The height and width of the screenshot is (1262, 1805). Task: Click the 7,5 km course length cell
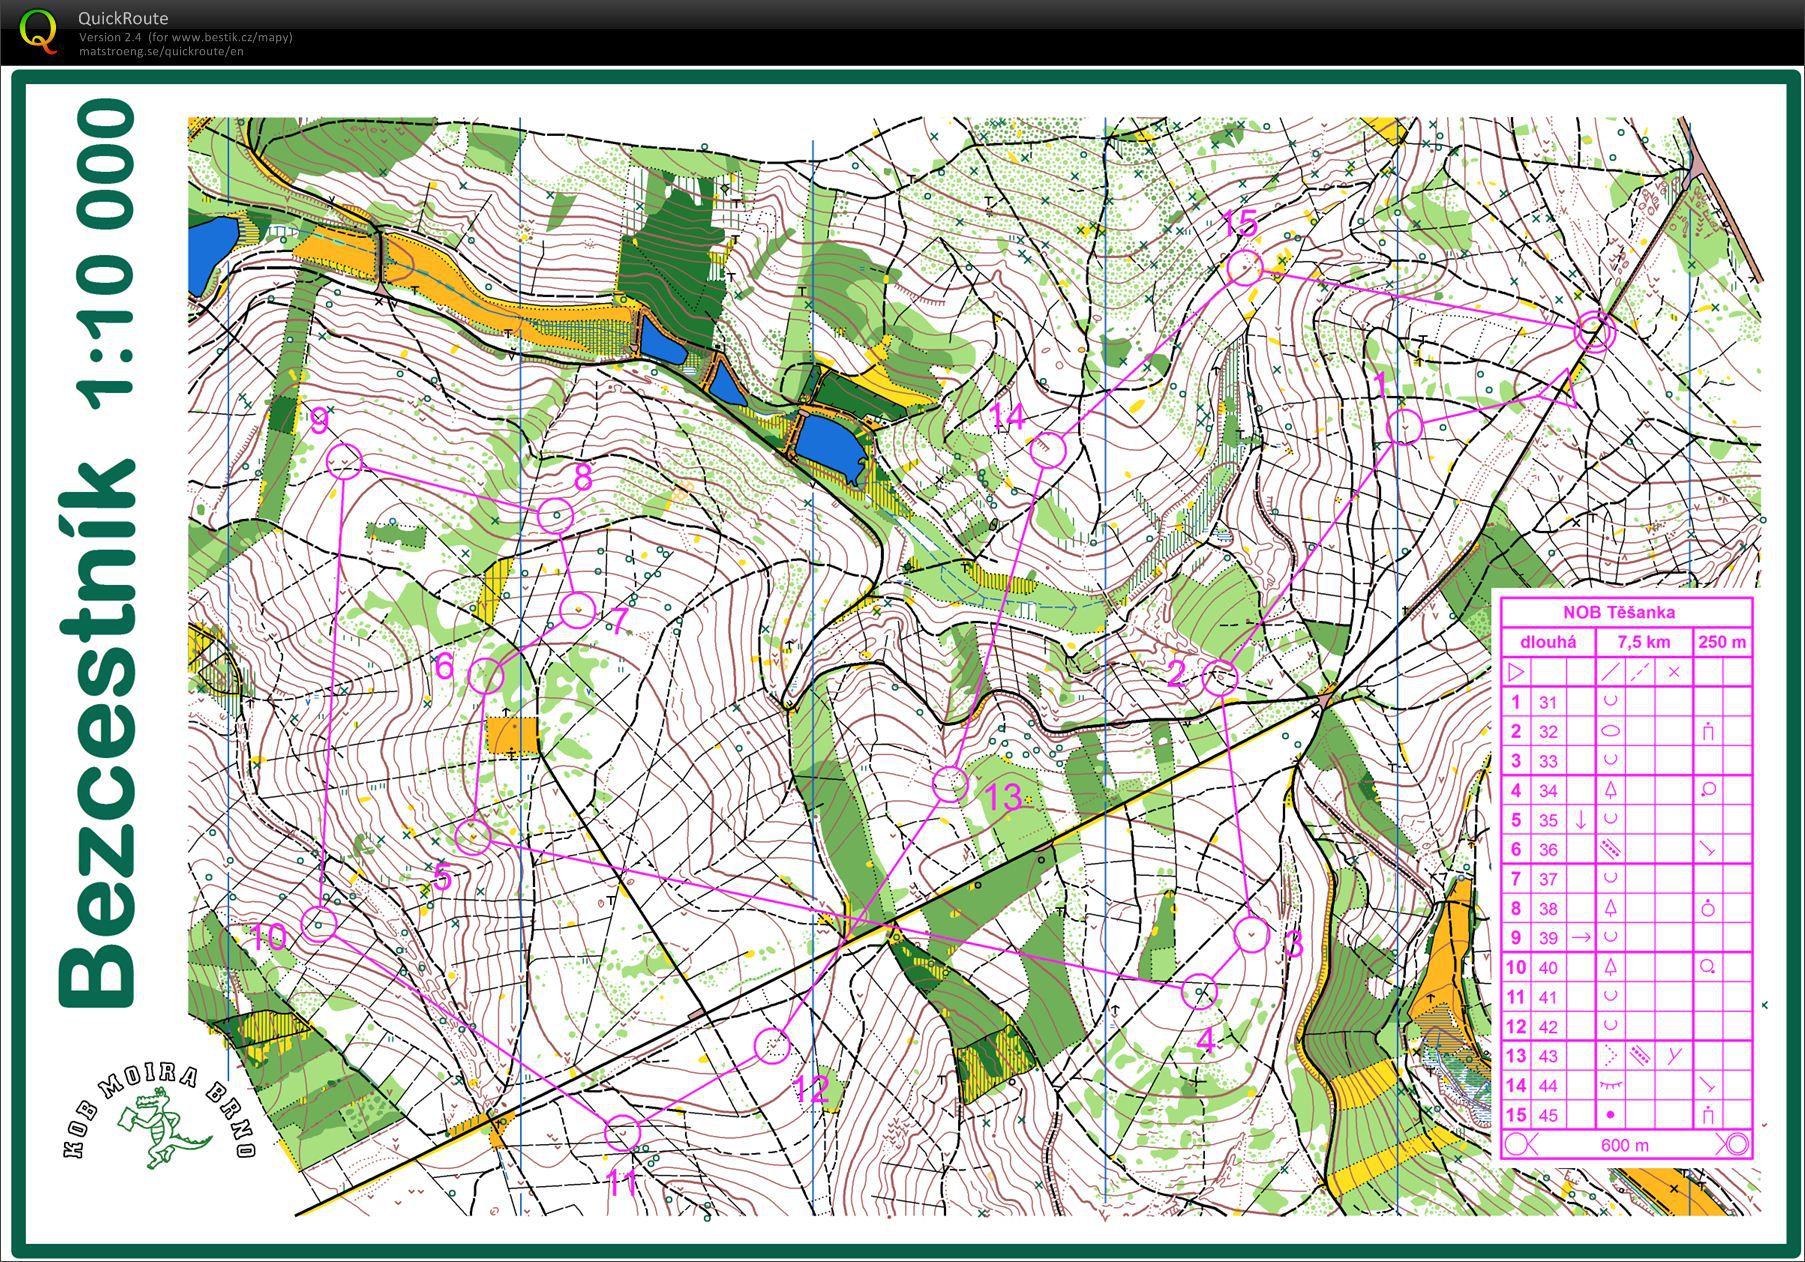pos(1645,642)
